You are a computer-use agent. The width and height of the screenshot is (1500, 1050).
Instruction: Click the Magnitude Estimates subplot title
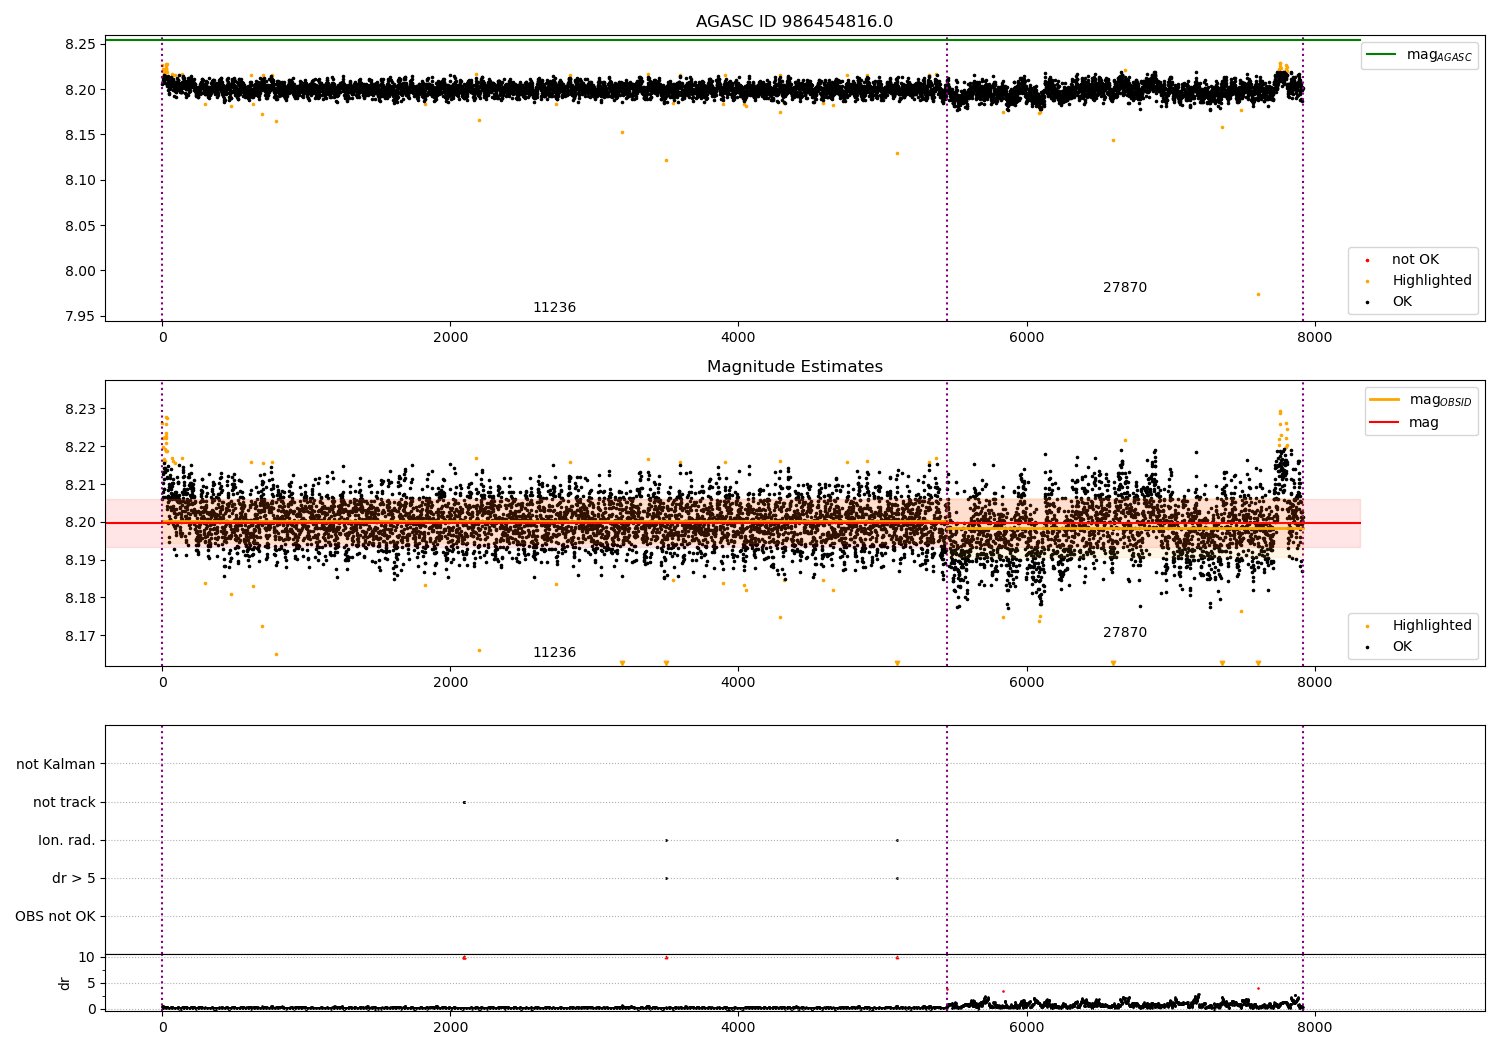pos(794,367)
